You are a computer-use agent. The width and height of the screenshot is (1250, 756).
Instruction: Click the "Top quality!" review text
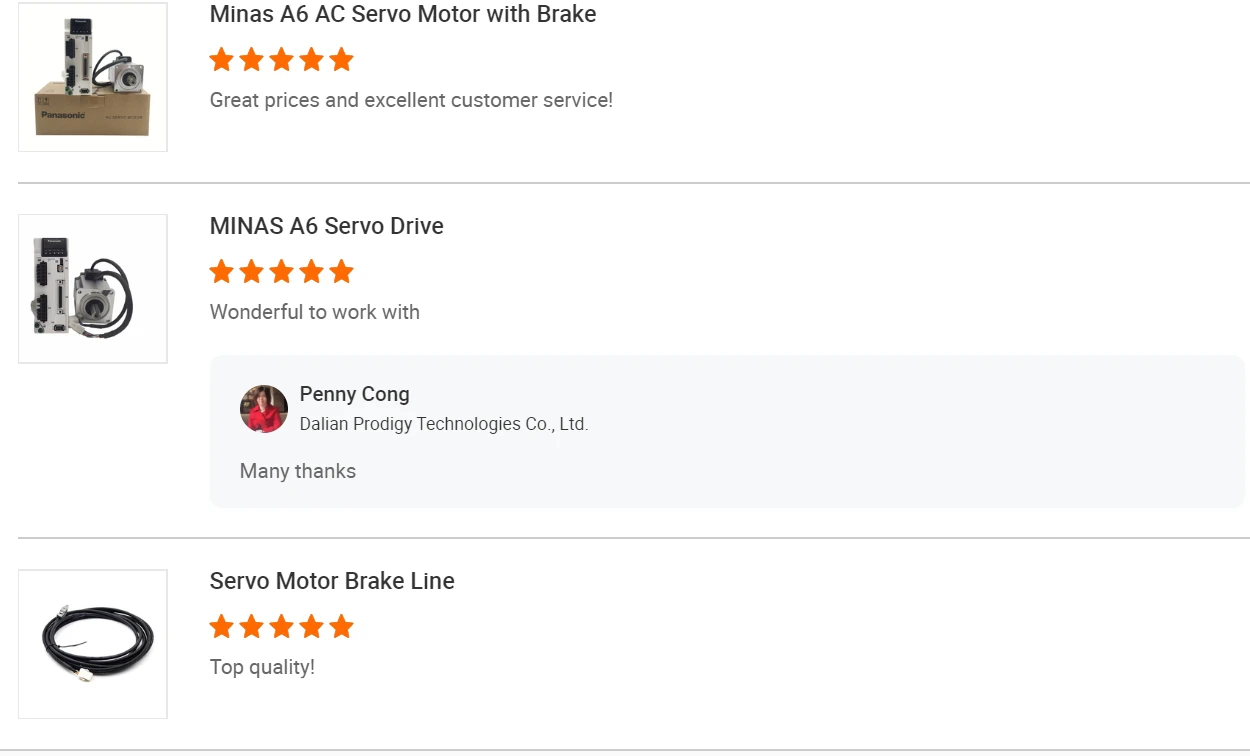[x=262, y=667]
